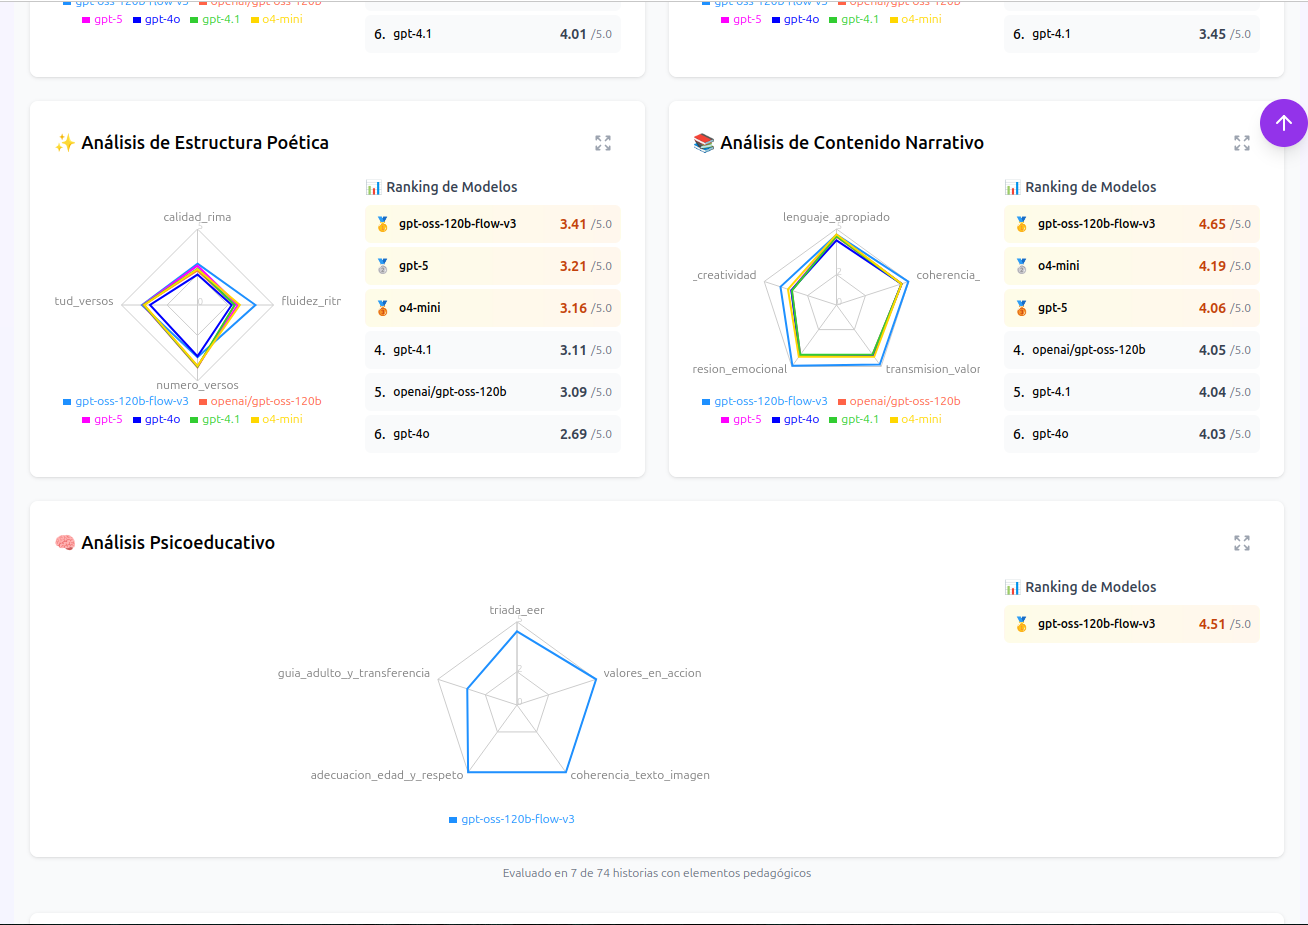The image size is (1308, 925).
Task: Toggle gpt-4.1 series in Estructura Poética chart legend
Action: 215,419
